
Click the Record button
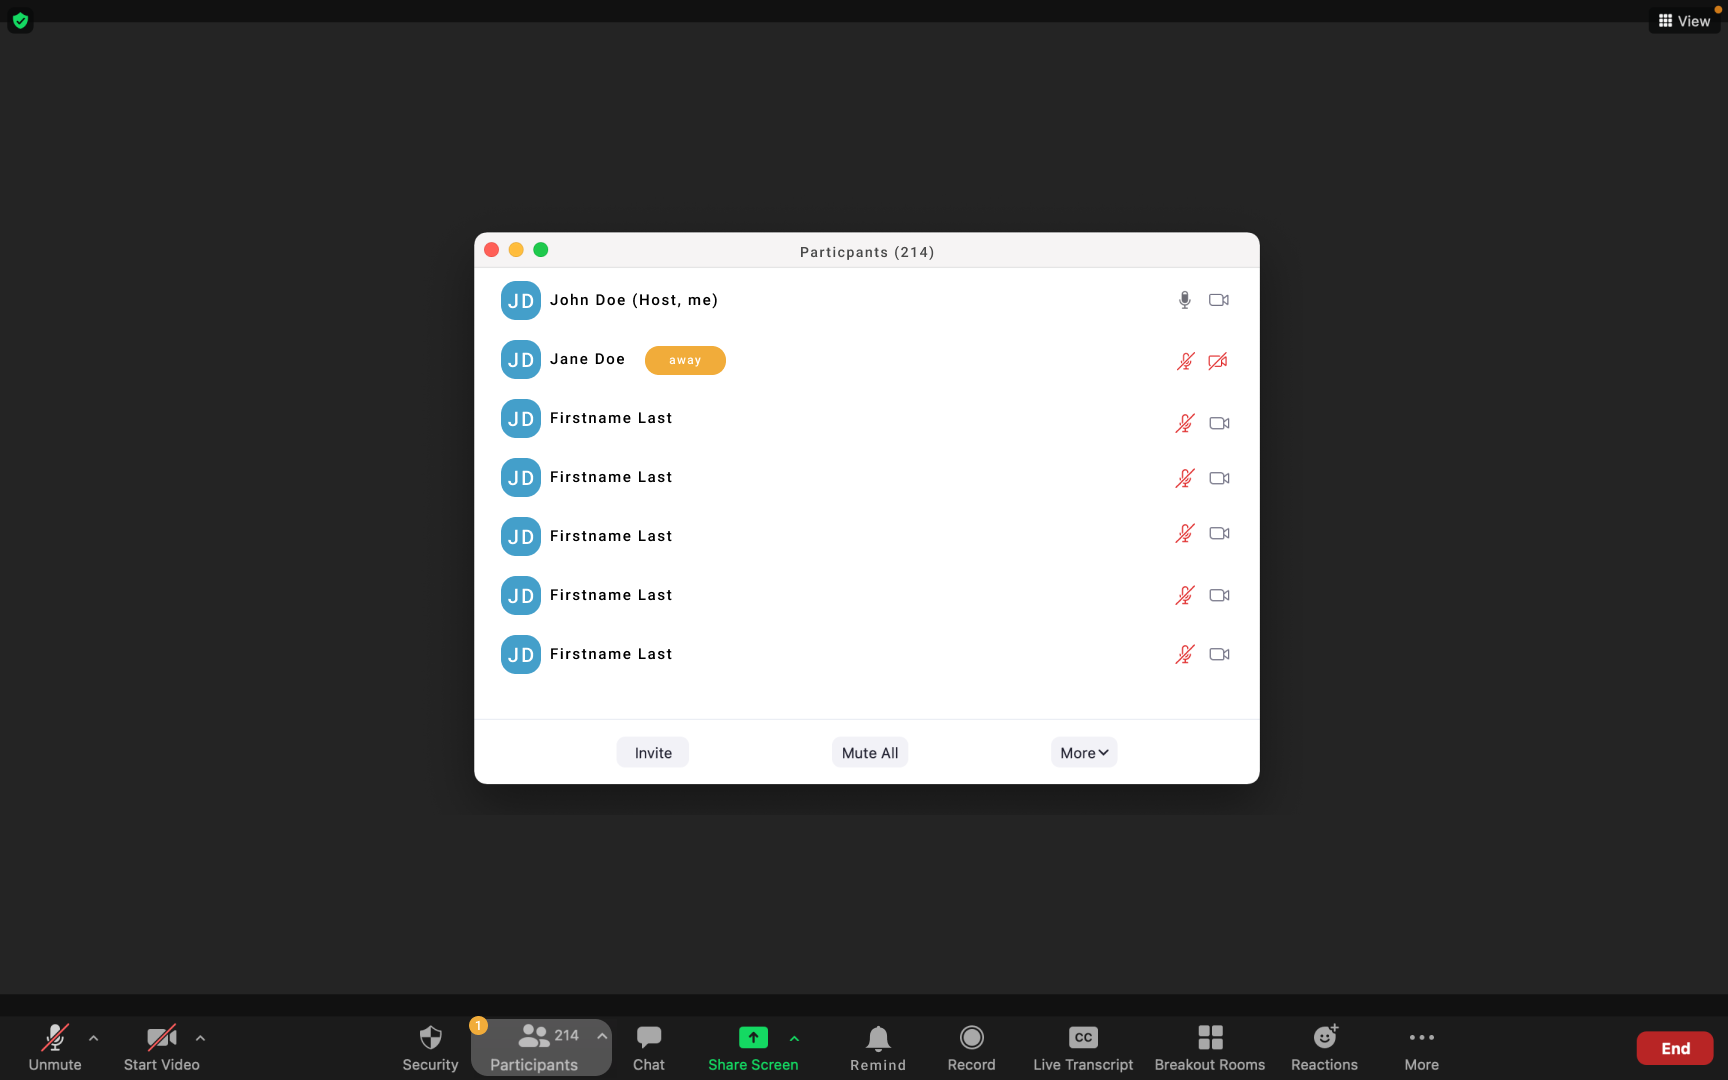pyautogui.click(x=971, y=1047)
